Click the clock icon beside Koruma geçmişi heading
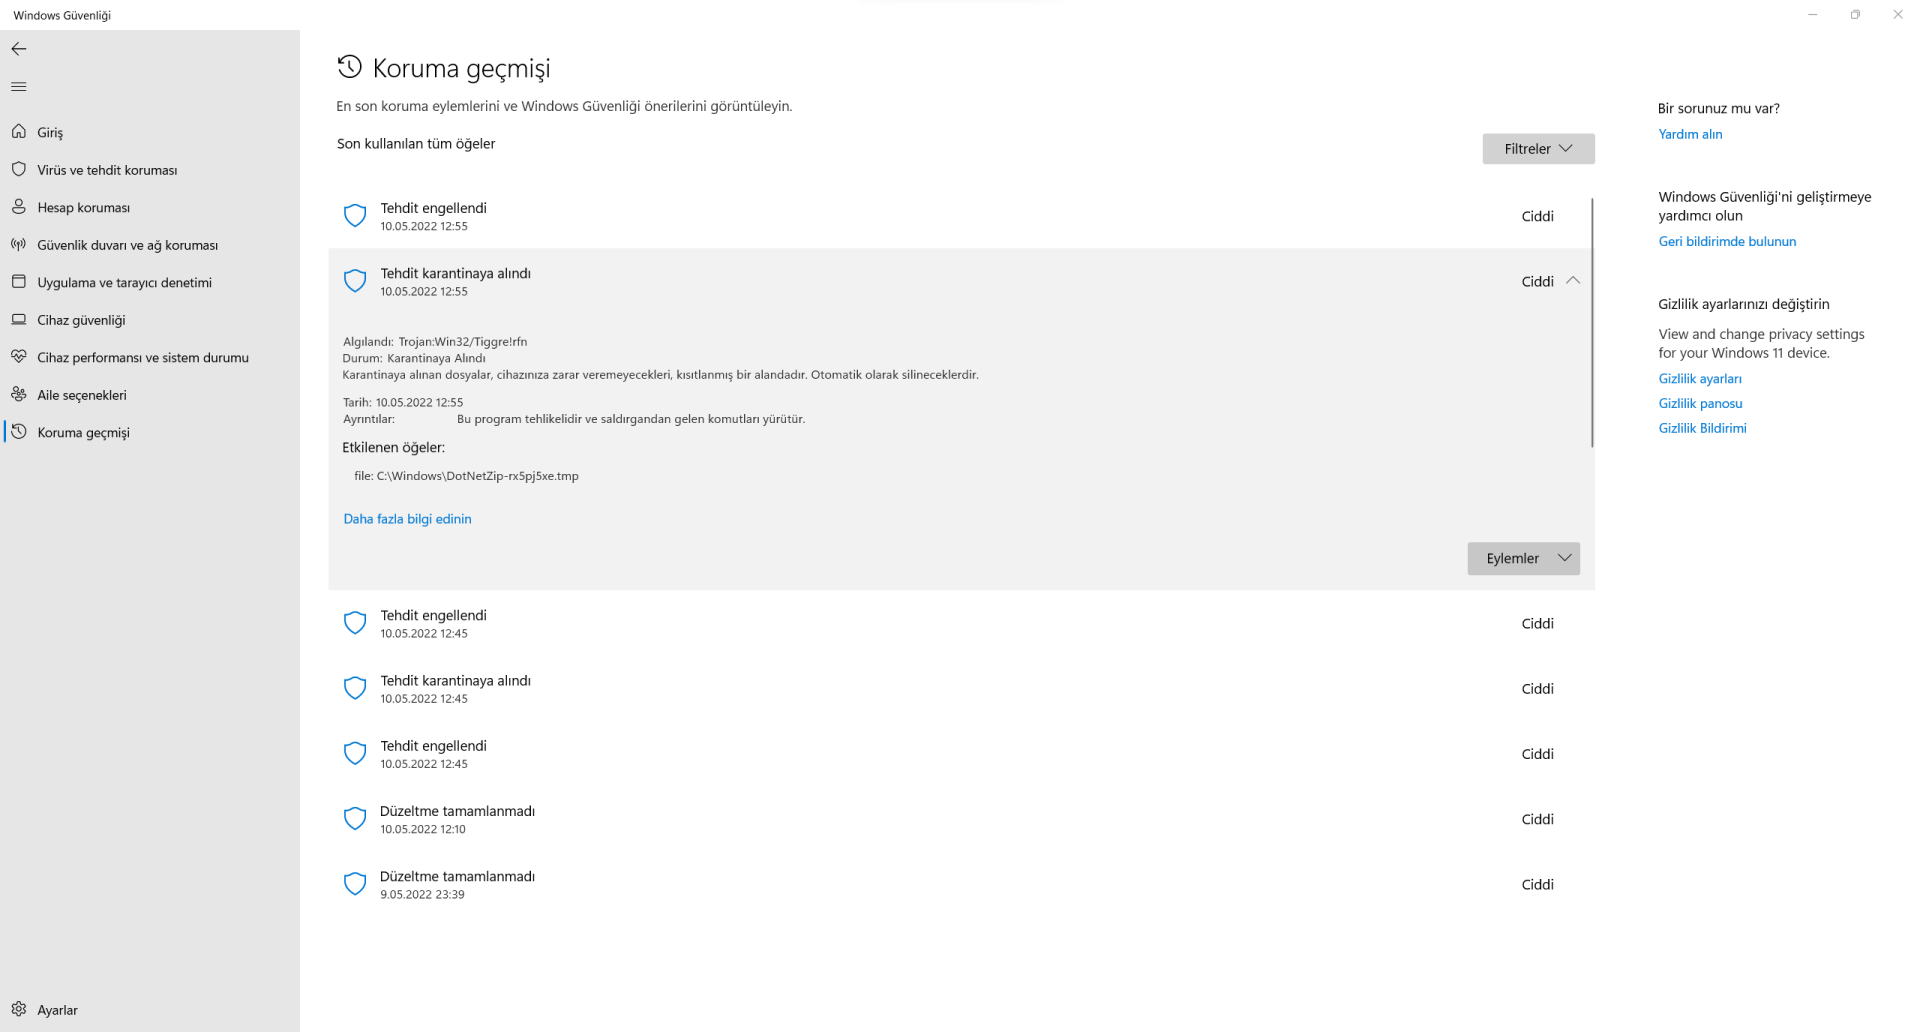1920x1032 pixels. click(x=349, y=67)
